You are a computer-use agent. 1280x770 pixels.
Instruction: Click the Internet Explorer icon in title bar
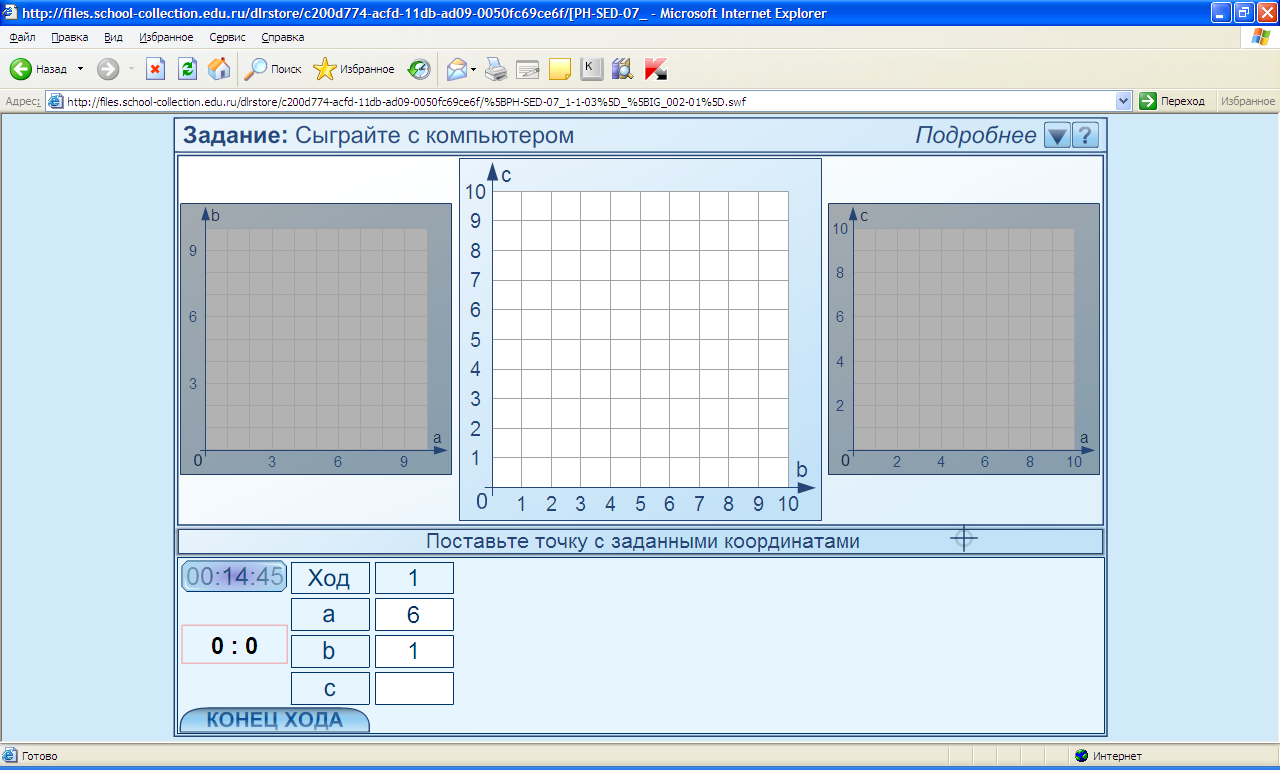10,13
